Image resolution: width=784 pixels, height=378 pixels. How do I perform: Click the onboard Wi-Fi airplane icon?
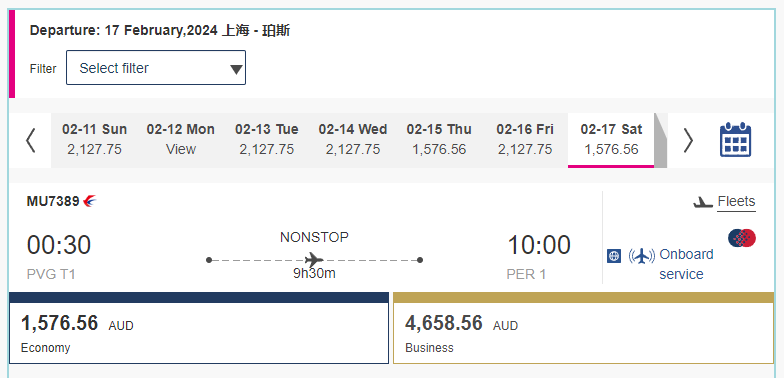[641, 256]
